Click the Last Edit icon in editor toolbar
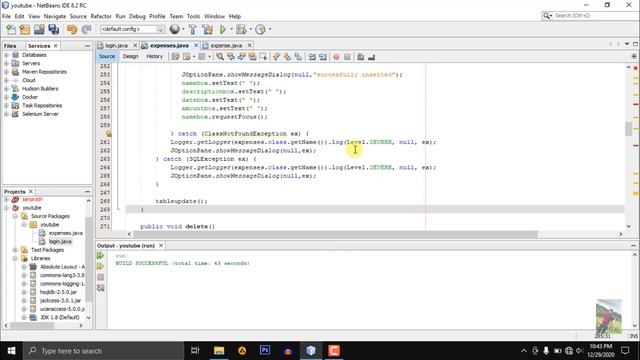The height and width of the screenshot is (360, 640). (176, 57)
